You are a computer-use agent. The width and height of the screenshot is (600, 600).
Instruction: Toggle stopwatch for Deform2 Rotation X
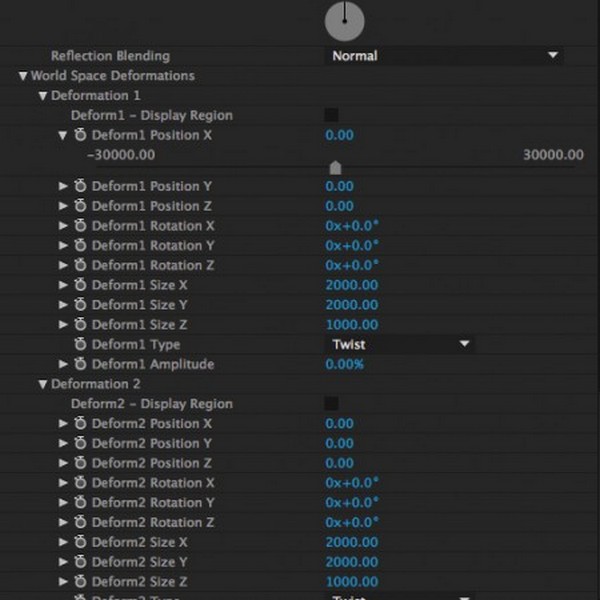pyautogui.click(x=80, y=483)
